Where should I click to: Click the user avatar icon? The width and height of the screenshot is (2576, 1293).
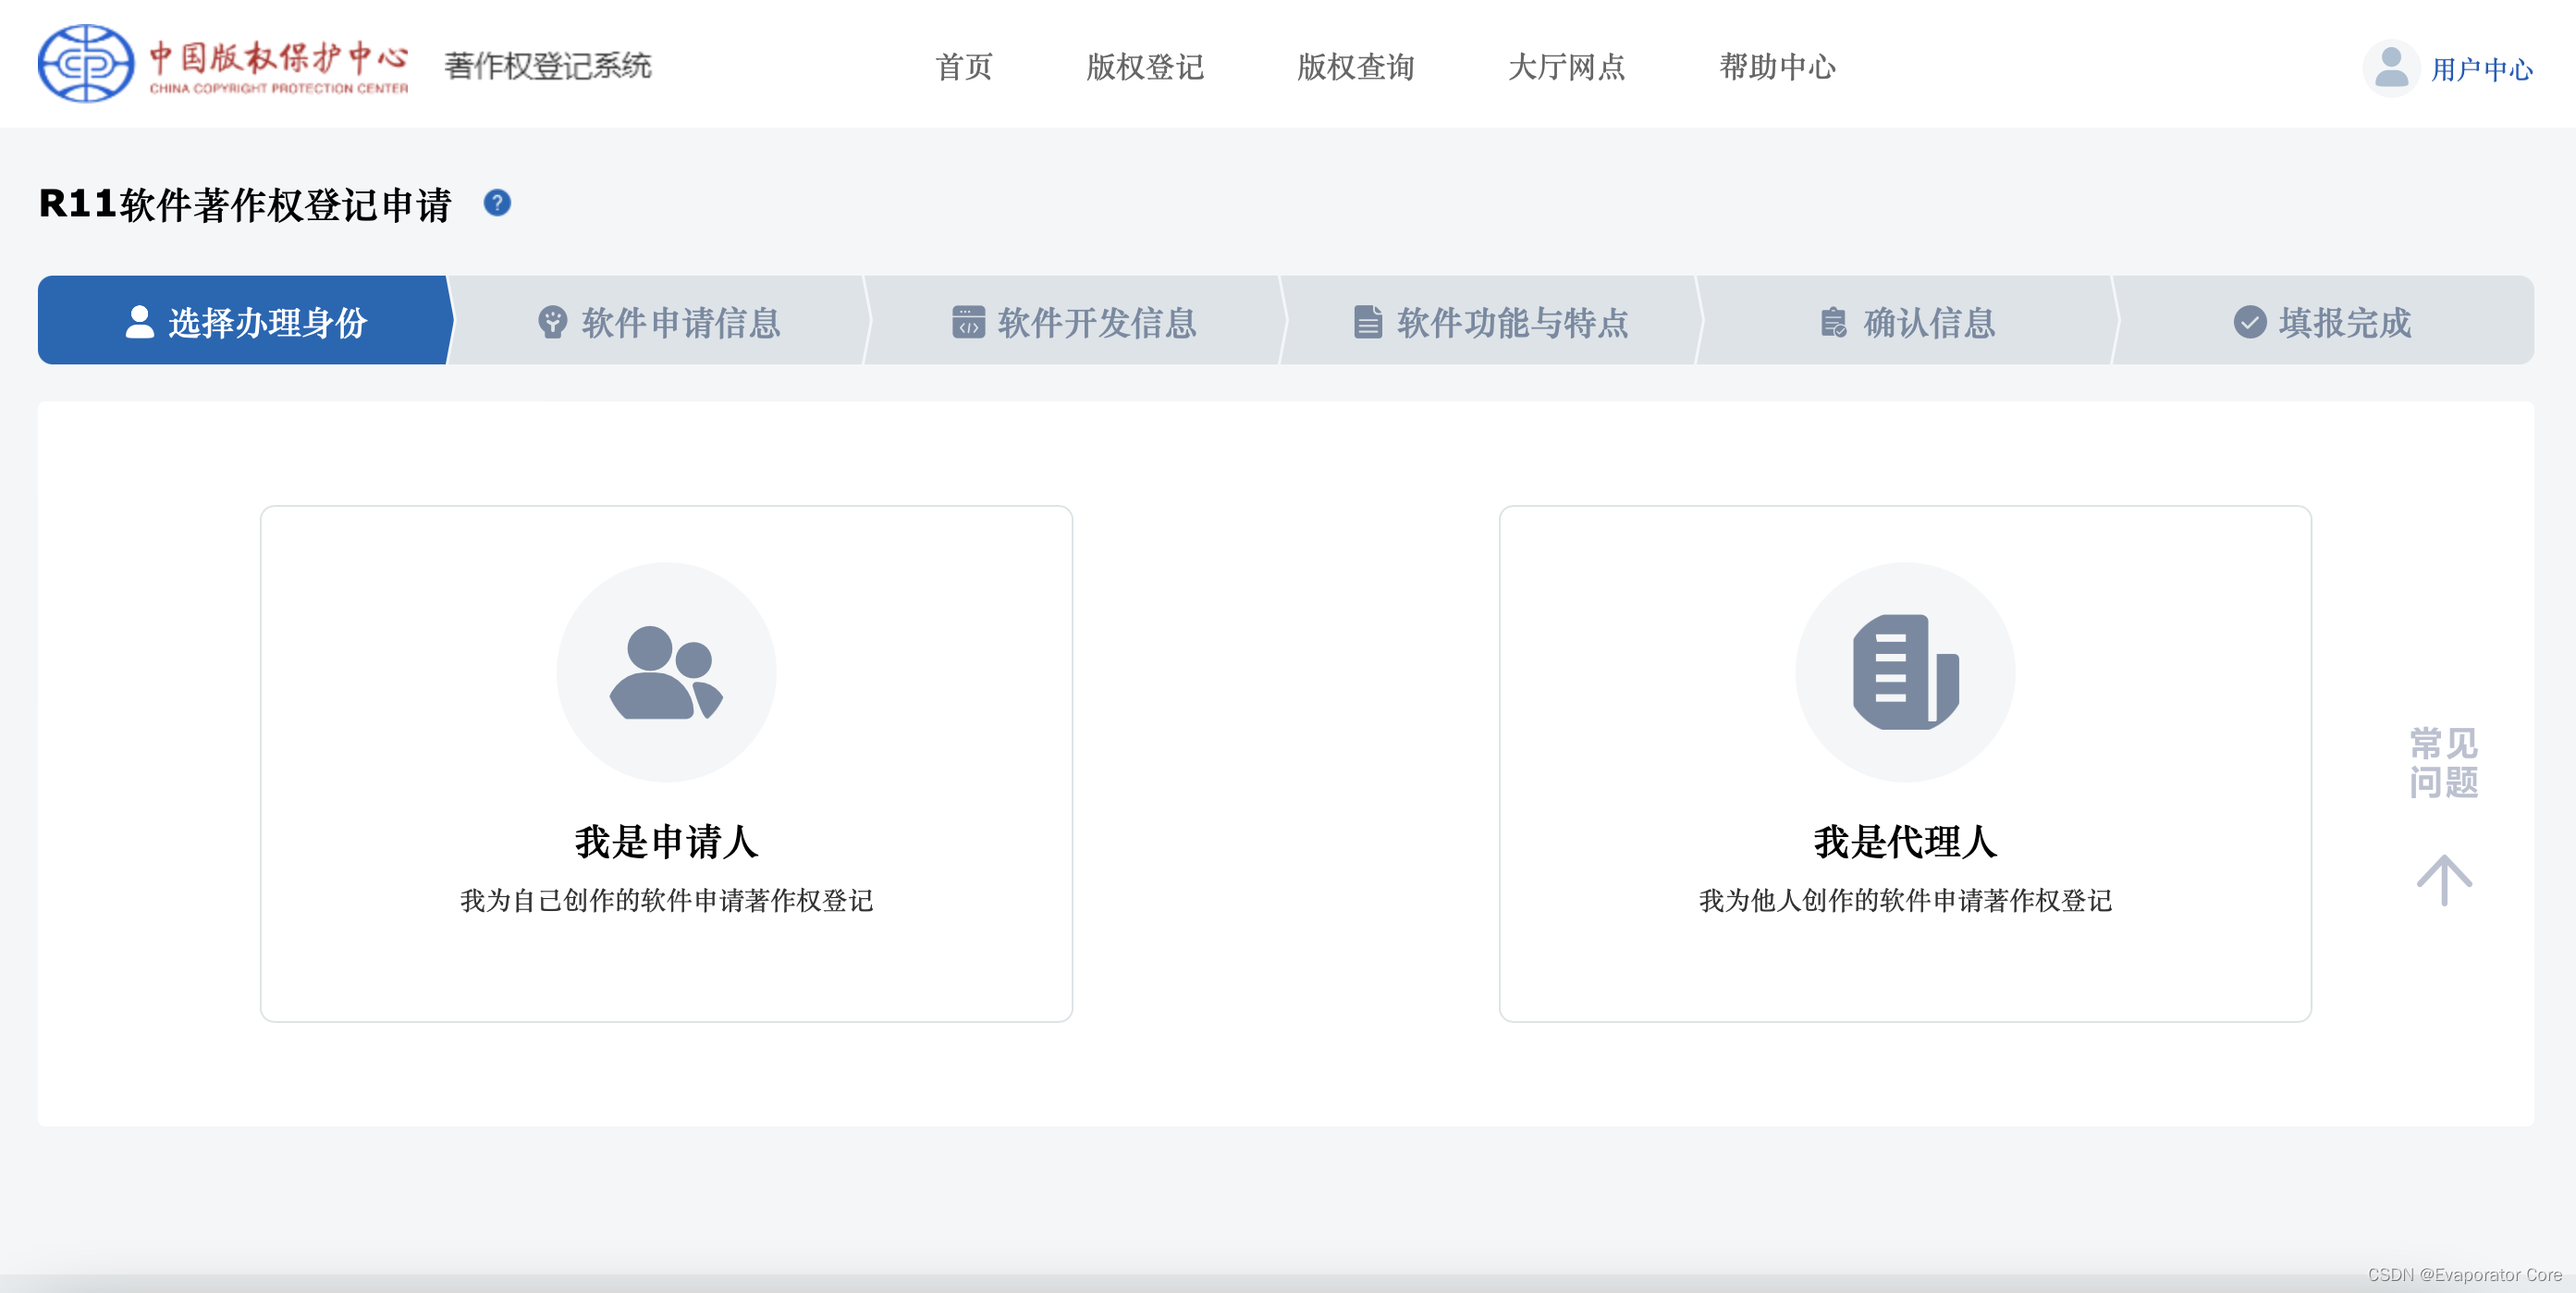point(2390,68)
